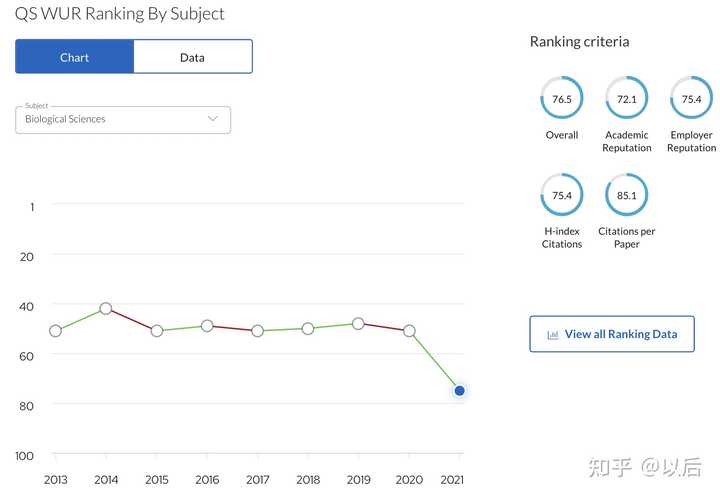Select the 2014 data point on chart

pos(106,309)
